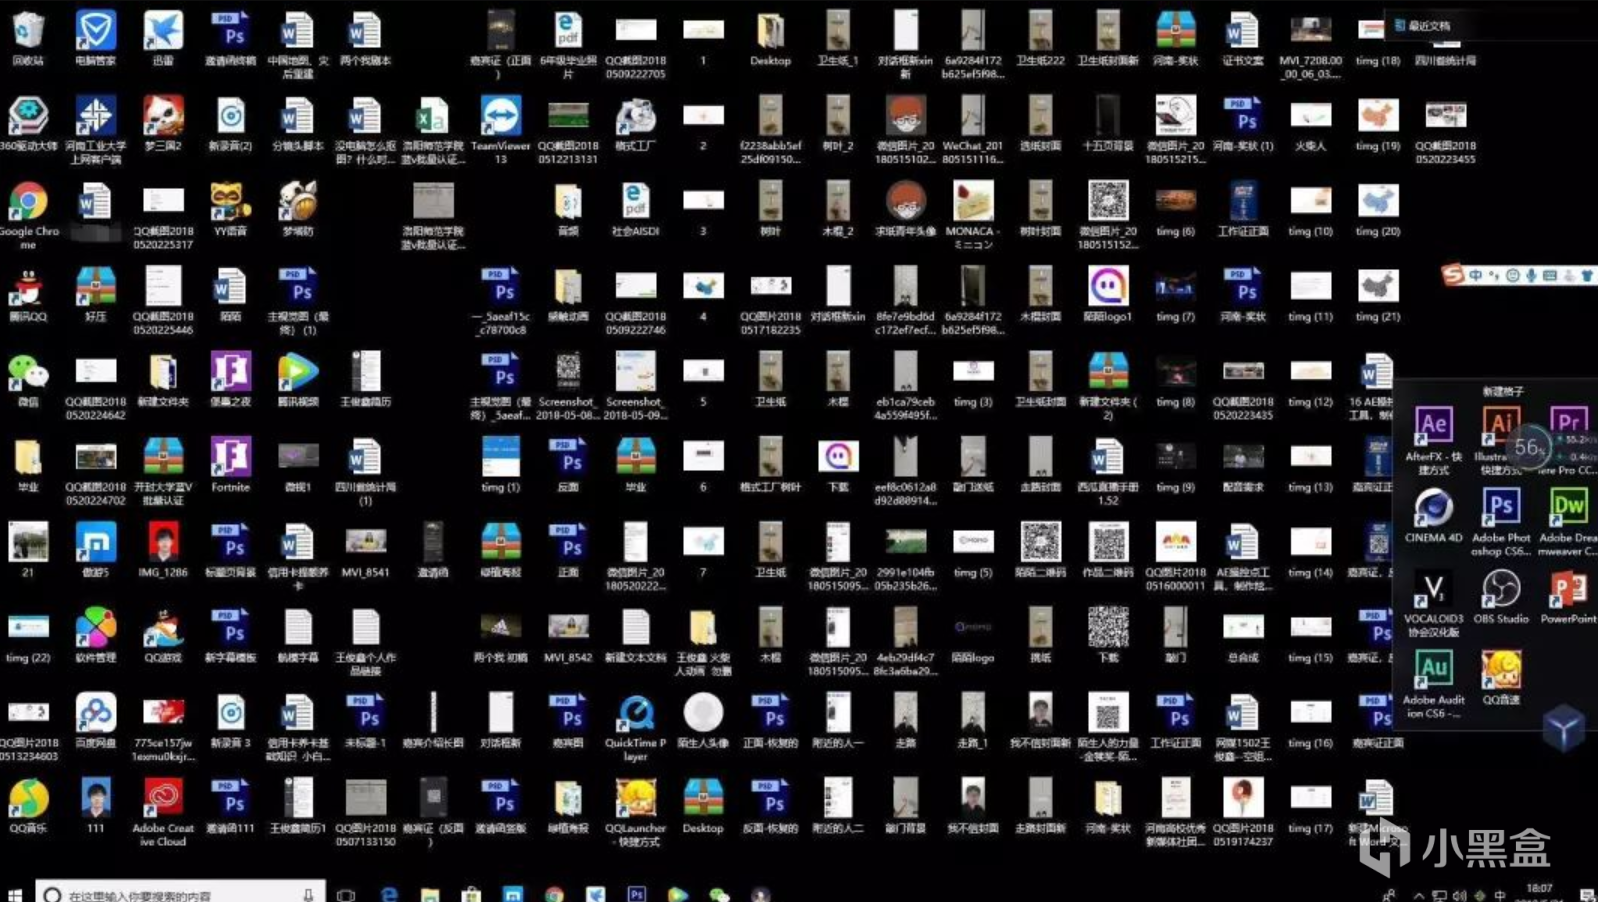Image resolution: width=1598 pixels, height=902 pixels.
Task: Launch 腾讯视频 player icon
Action: click(x=298, y=379)
